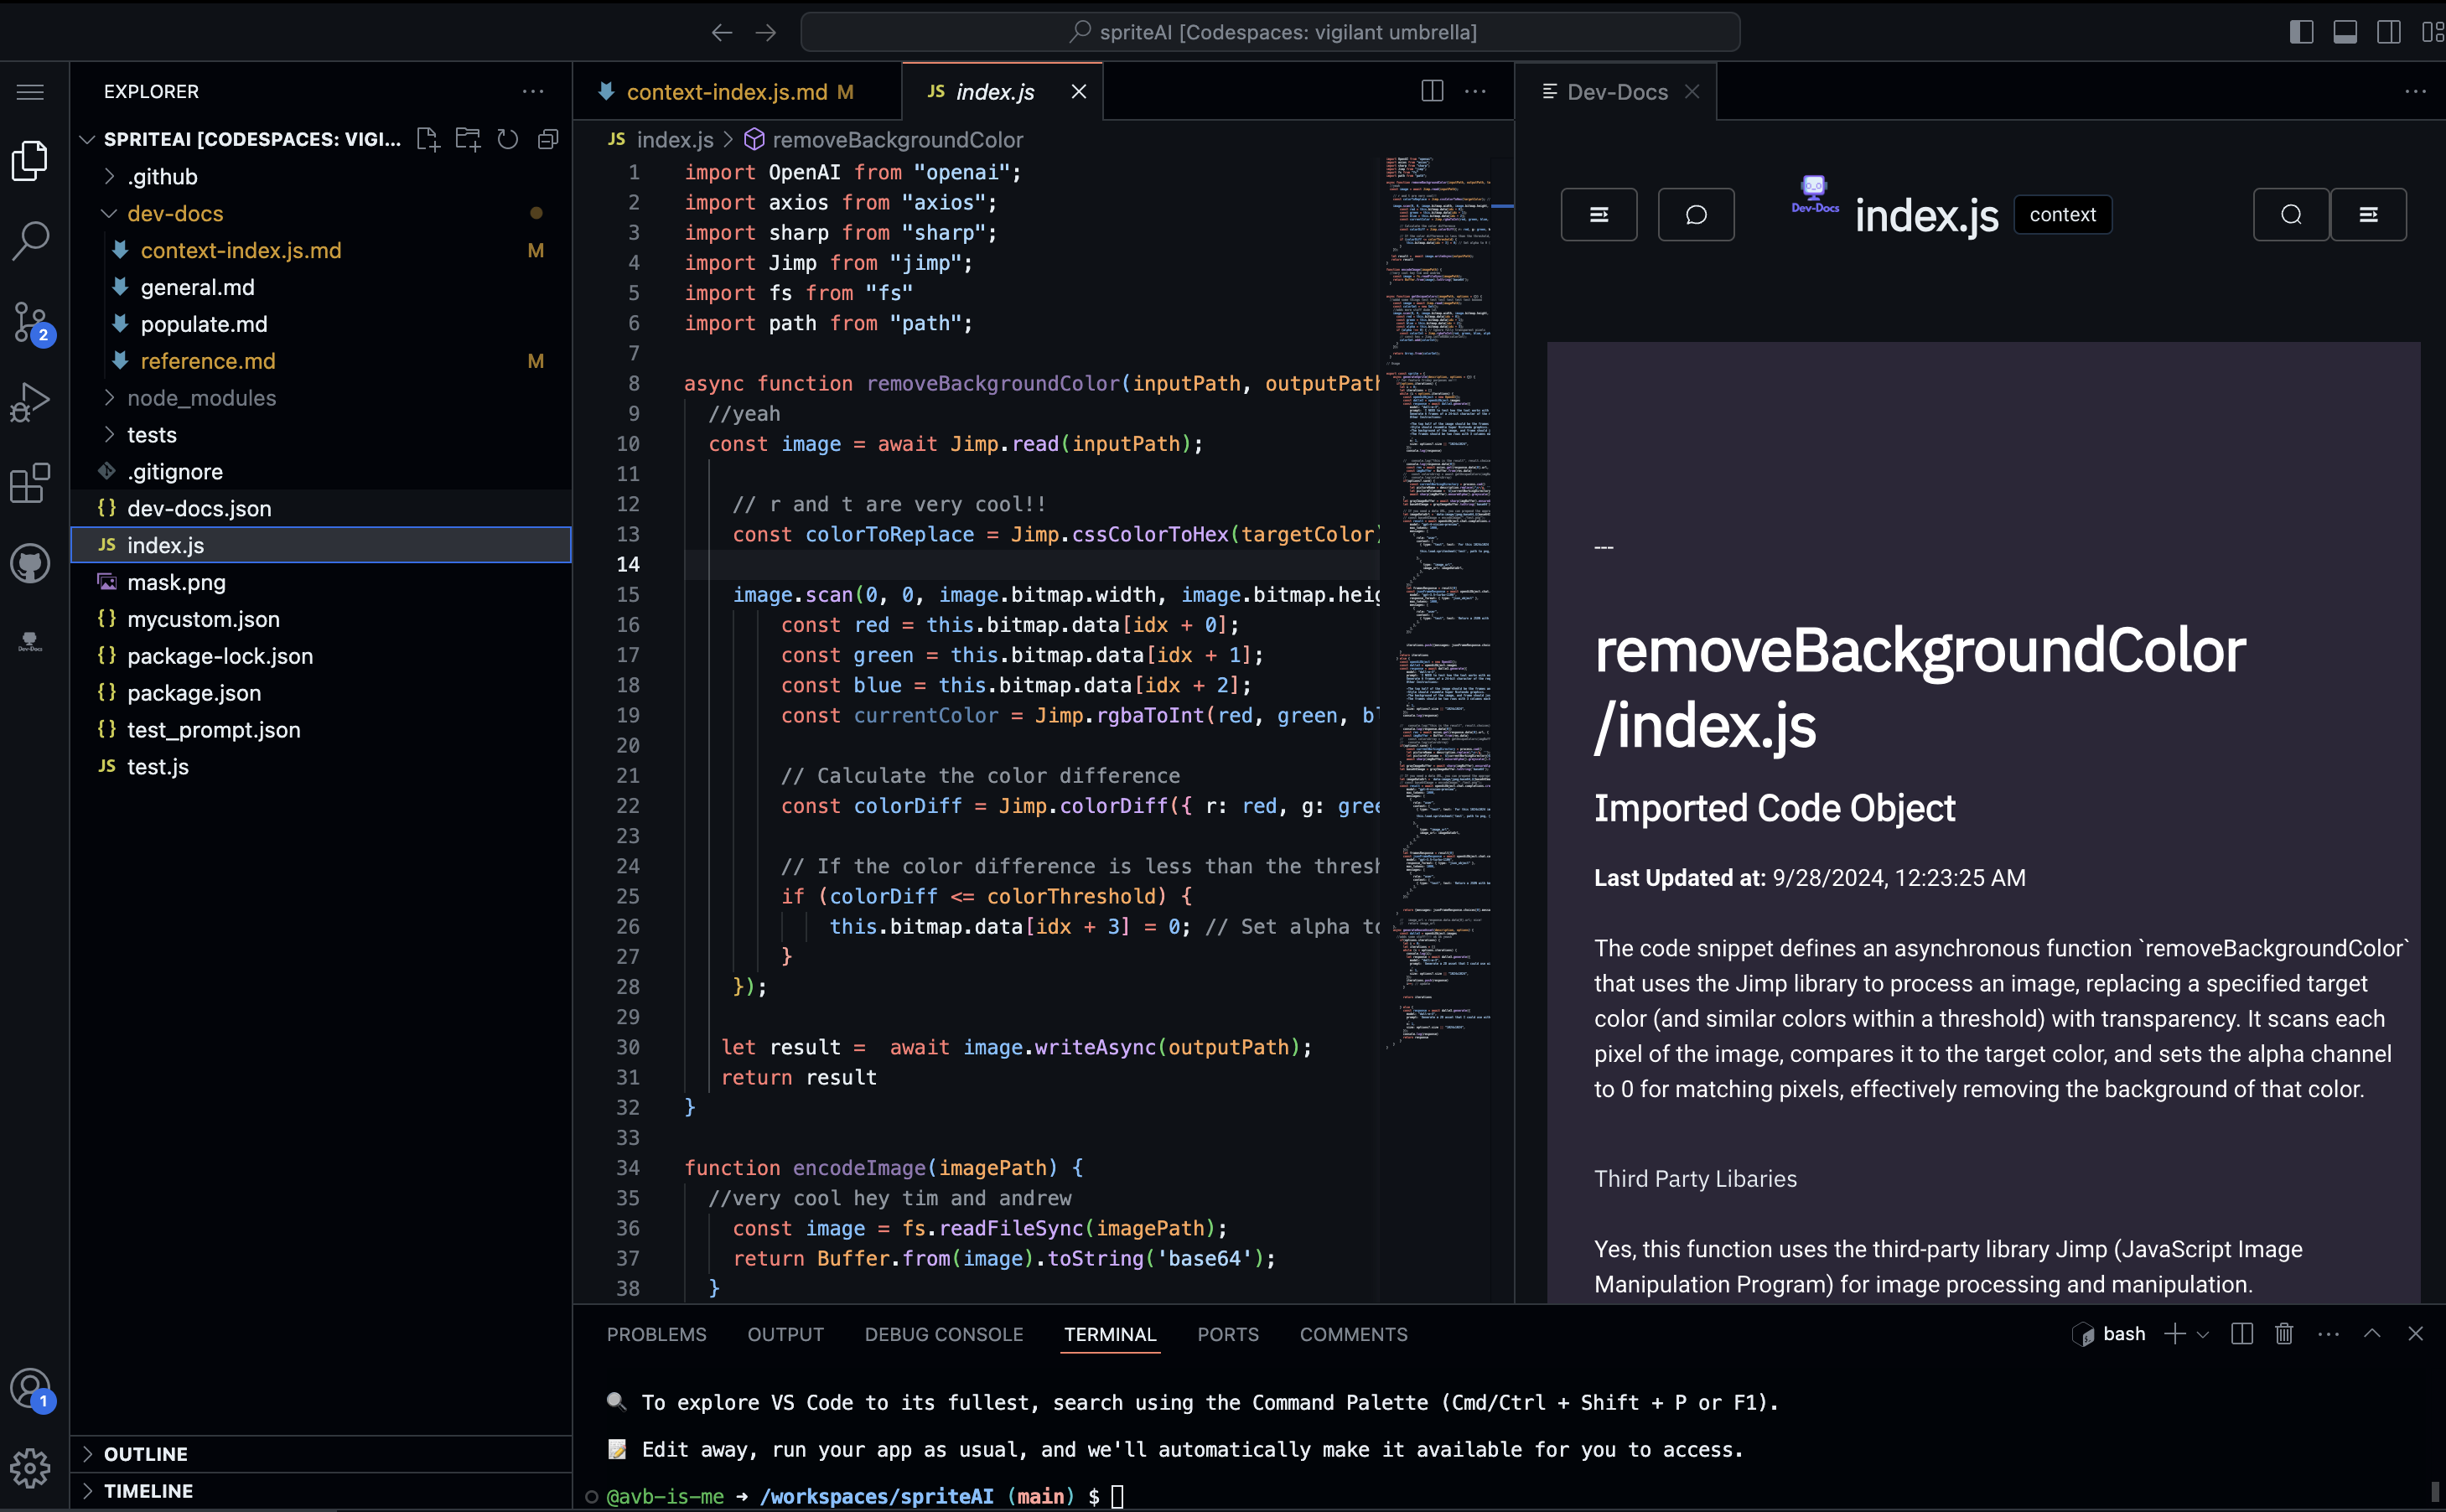
Task: Click the context button beside index.js title
Action: tap(2062, 214)
